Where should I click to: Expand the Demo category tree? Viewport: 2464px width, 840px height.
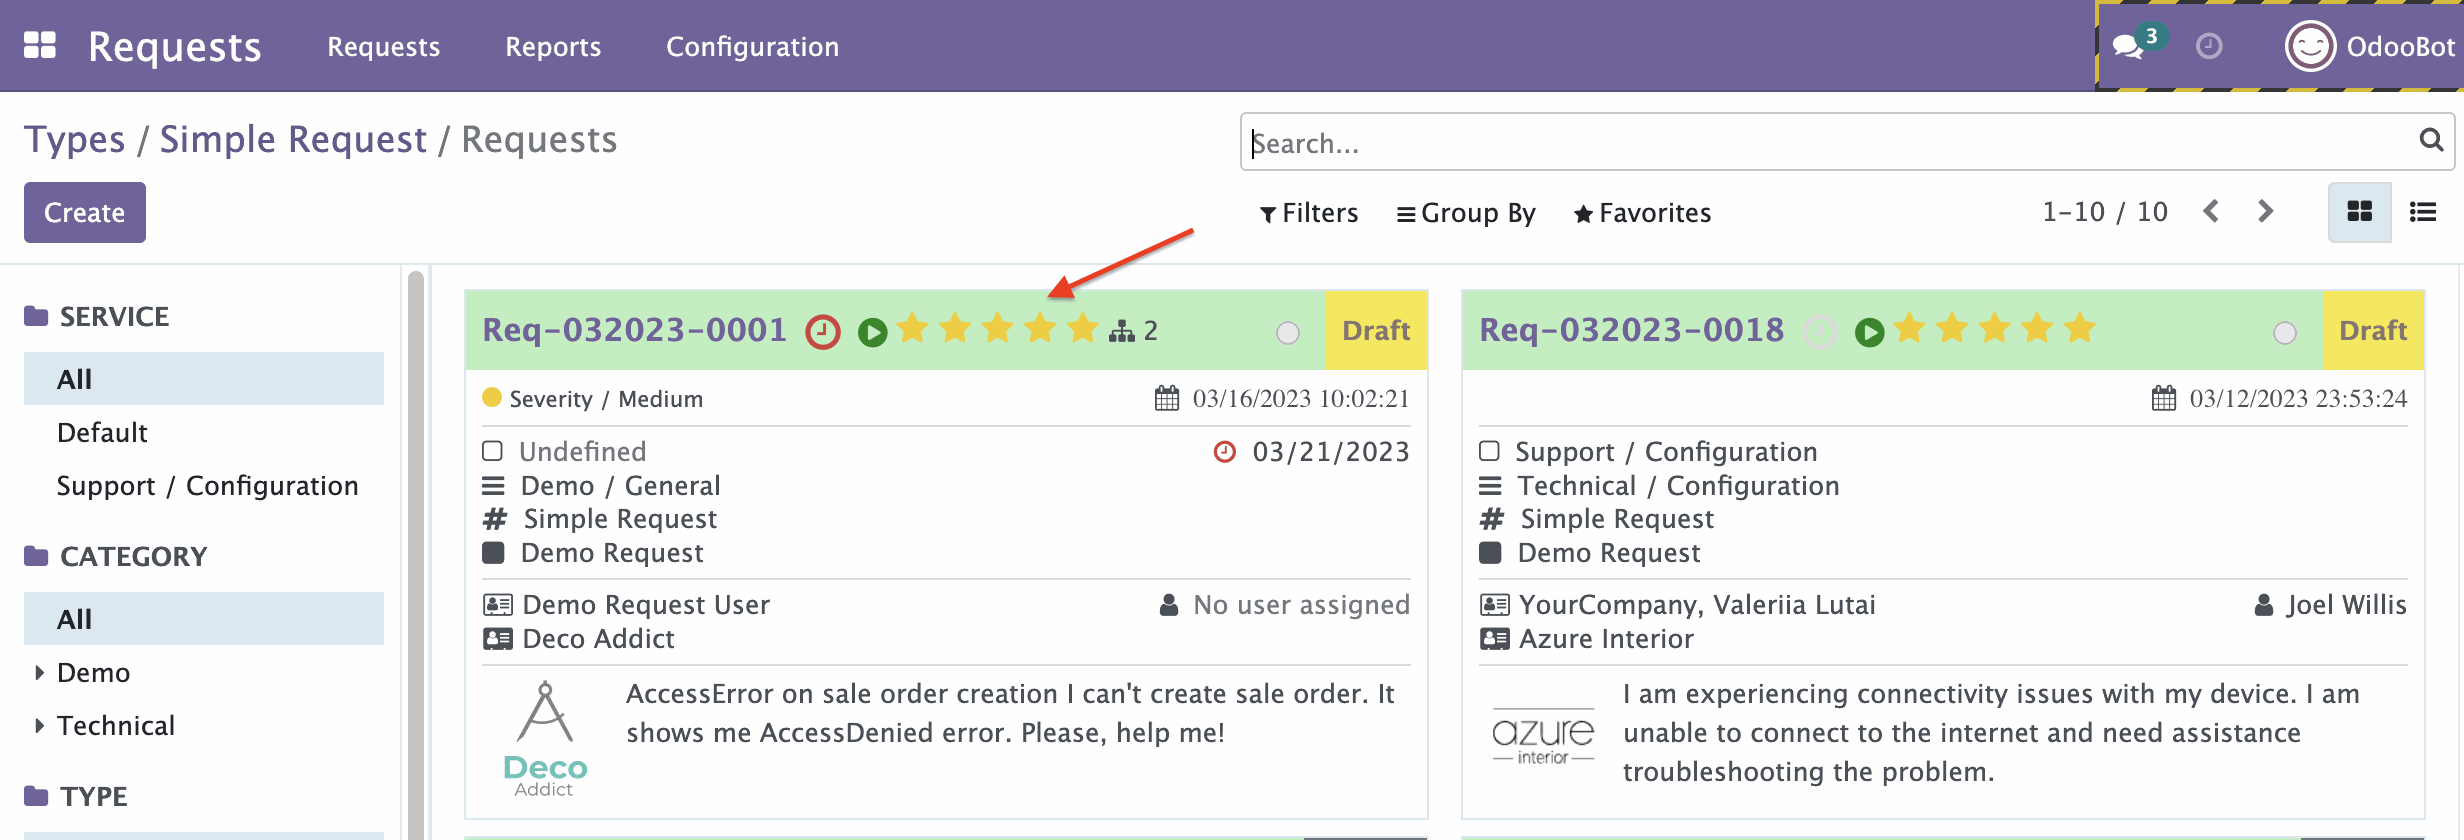pyautogui.click(x=39, y=673)
